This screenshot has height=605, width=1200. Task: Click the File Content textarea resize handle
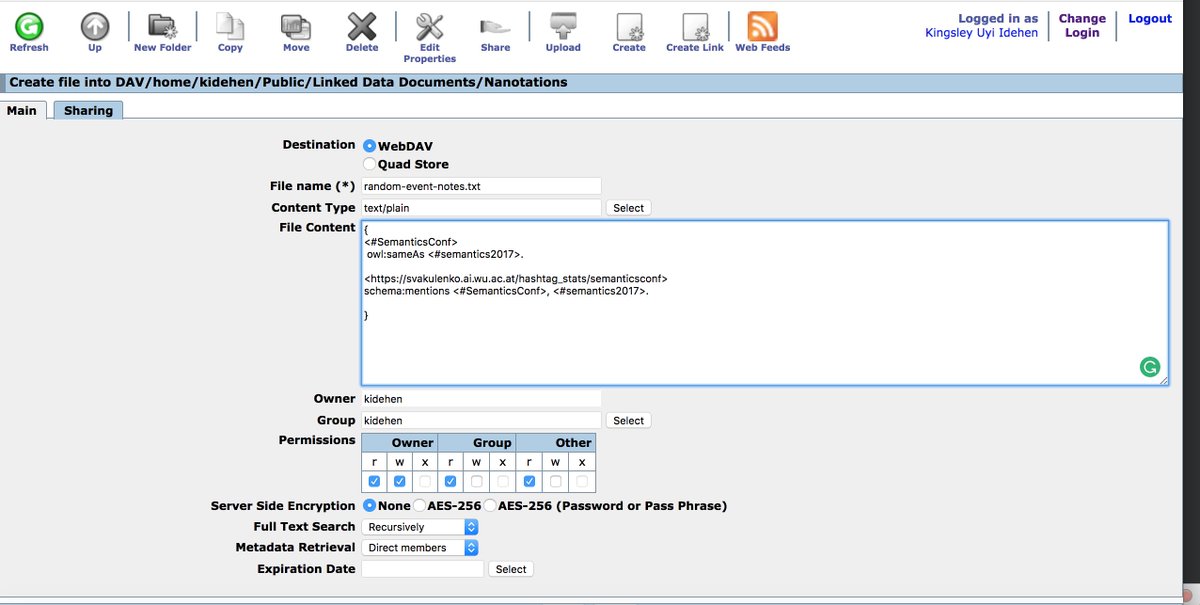tap(1163, 380)
